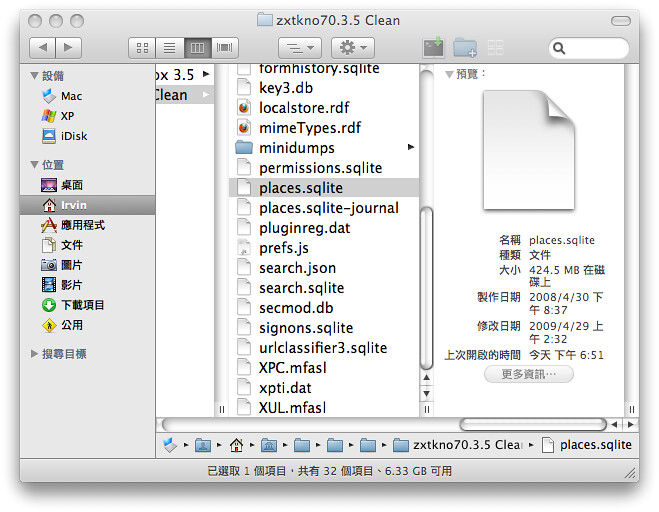Viewport: 659px width, 512px height.
Task: Select the Irvin home folder
Action: [x=87, y=205]
